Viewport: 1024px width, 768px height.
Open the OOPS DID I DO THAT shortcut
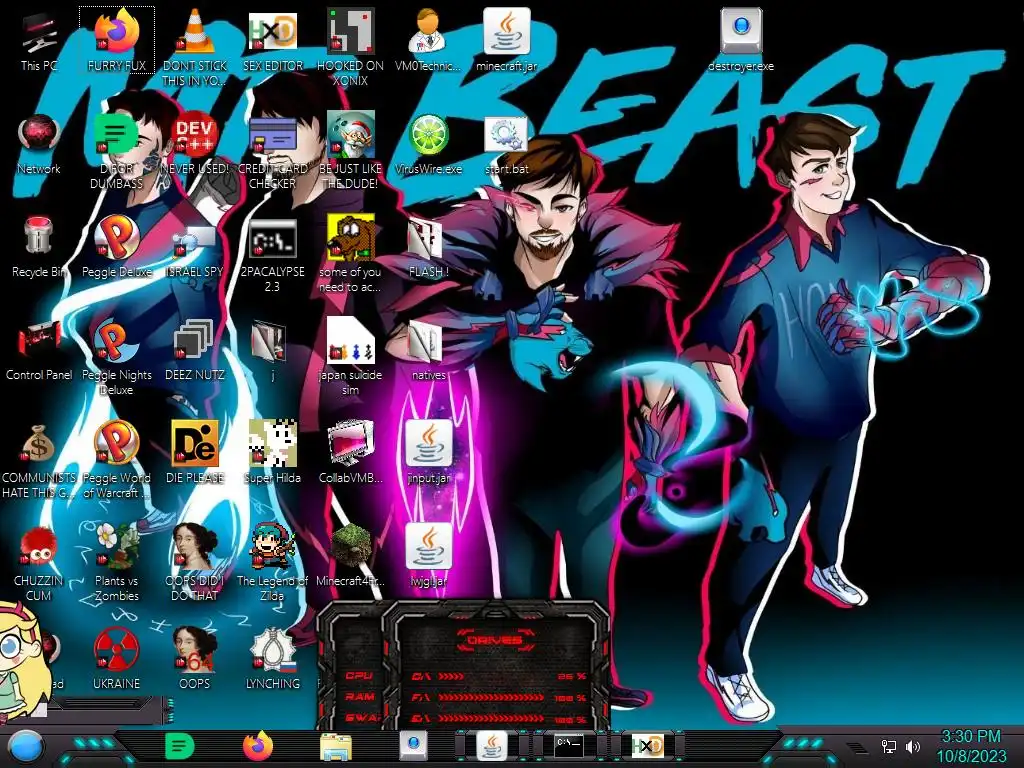click(x=195, y=564)
